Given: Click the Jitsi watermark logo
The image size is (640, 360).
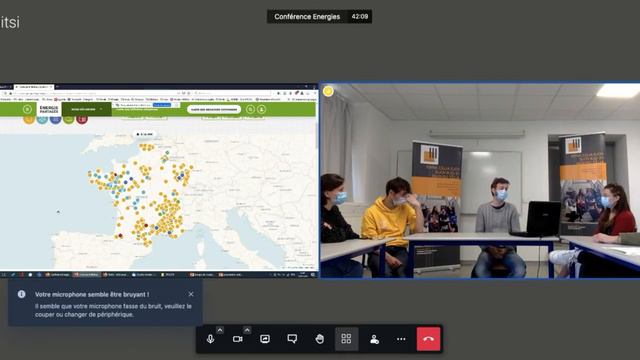Looking at the screenshot, I should point(10,22).
